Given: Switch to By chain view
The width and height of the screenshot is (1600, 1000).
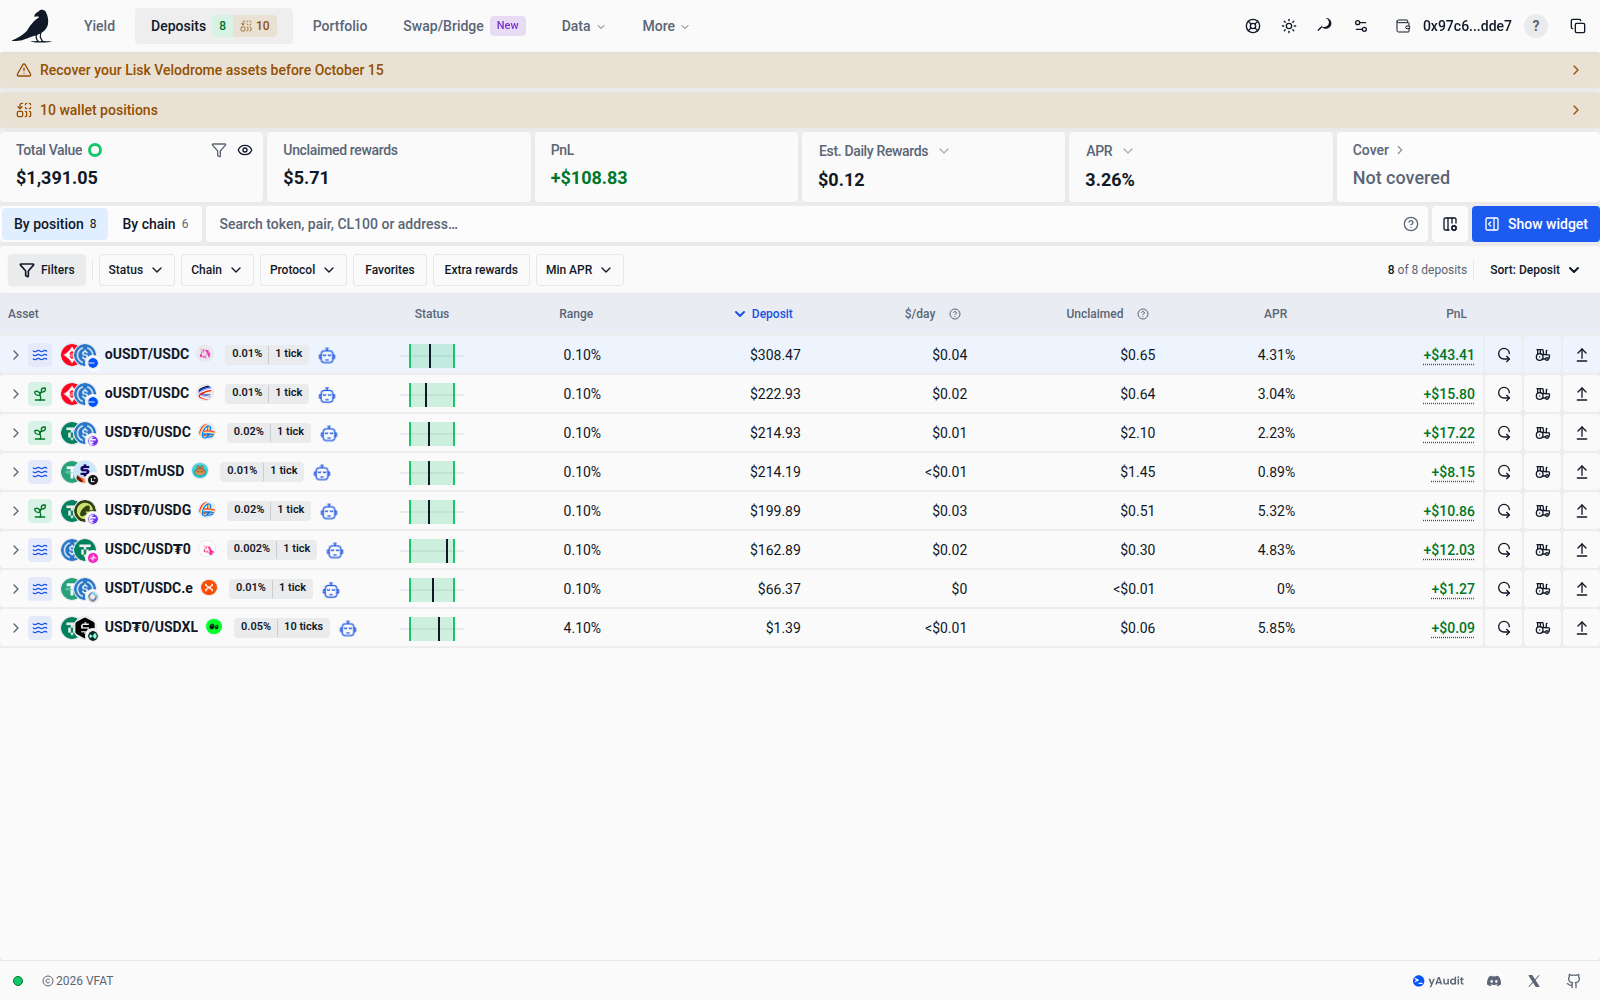Looking at the screenshot, I should coord(155,224).
